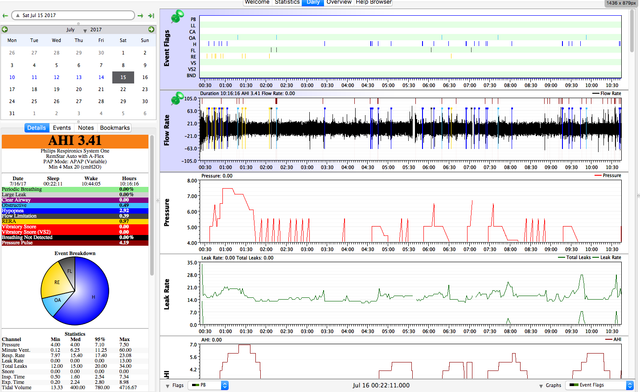Open the month dropdown arrow next to July
640x392 pixels.
[x=85, y=31]
